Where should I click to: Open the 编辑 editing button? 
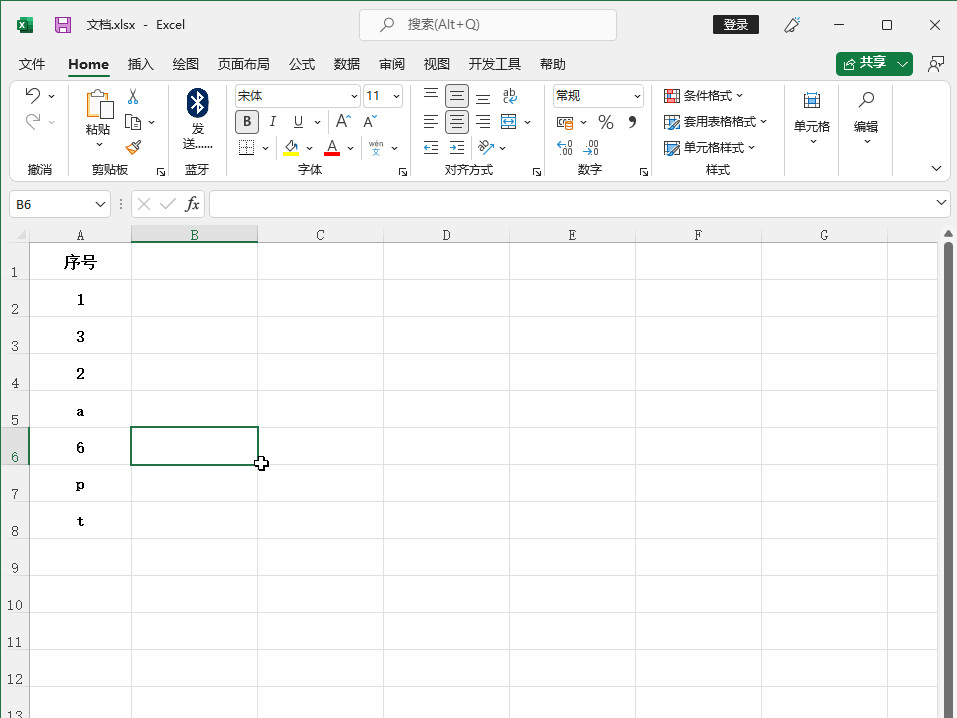pos(865,117)
